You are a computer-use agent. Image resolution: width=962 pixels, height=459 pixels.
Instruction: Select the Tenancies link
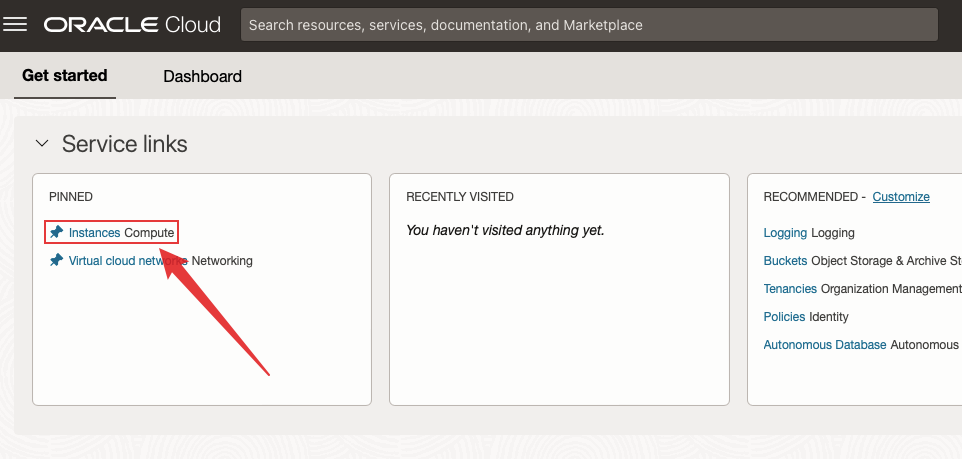[x=790, y=289]
